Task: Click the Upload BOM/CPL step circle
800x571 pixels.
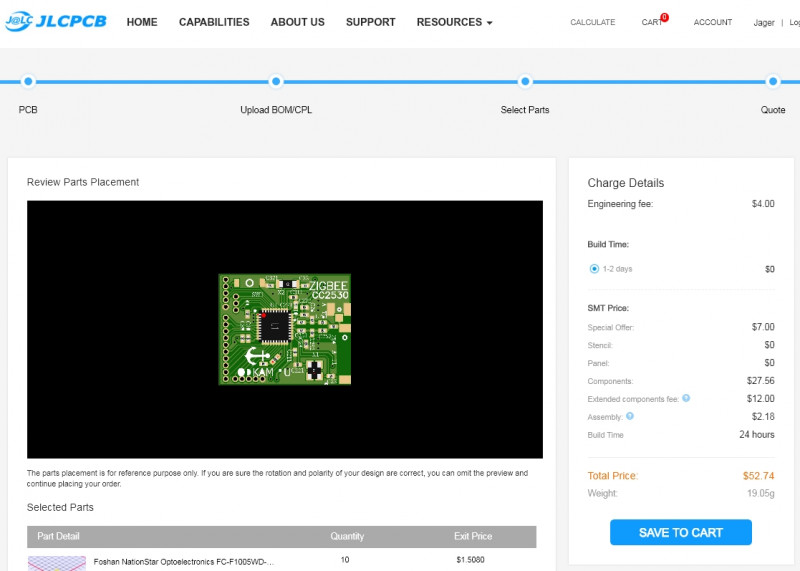Action: coord(276,82)
